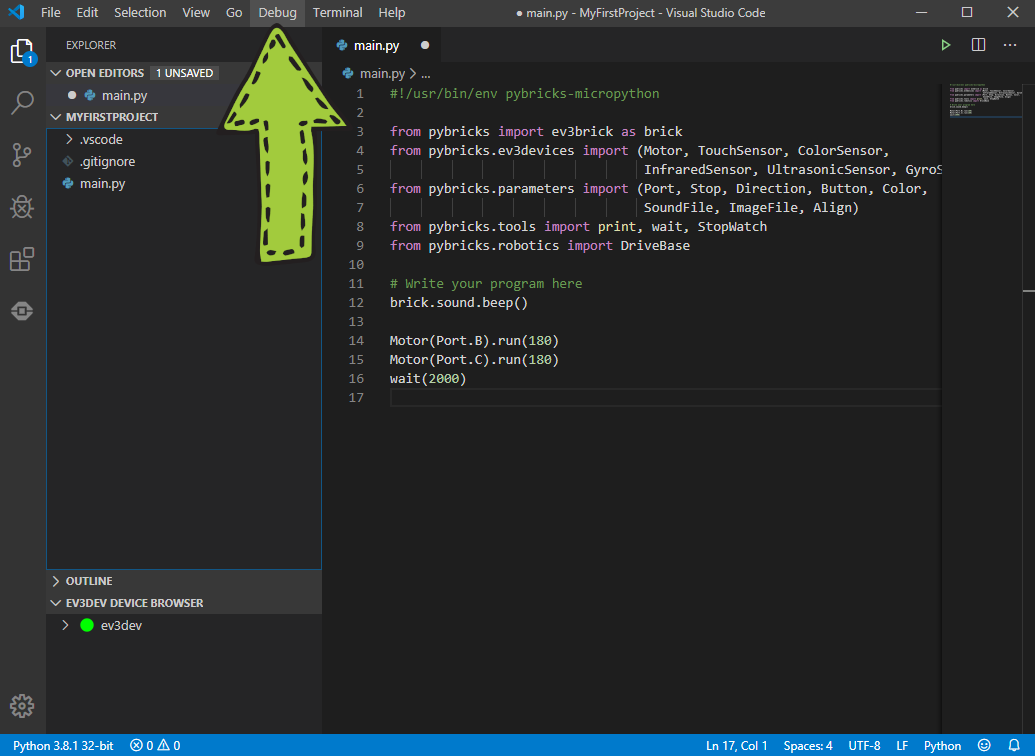Change end of line sequence LF
Image resolution: width=1035 pixels, height=756 pixels.
[x=902, y=745]
